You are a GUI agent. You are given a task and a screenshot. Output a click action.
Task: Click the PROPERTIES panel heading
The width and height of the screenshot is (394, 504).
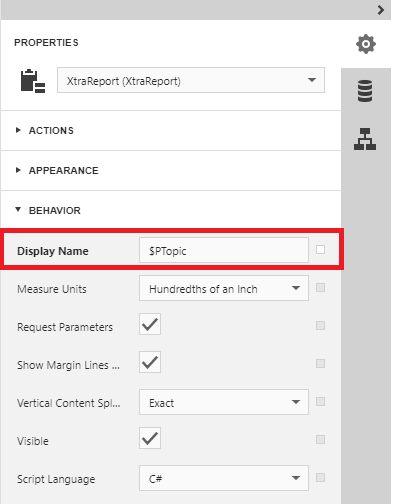(46, 43)
